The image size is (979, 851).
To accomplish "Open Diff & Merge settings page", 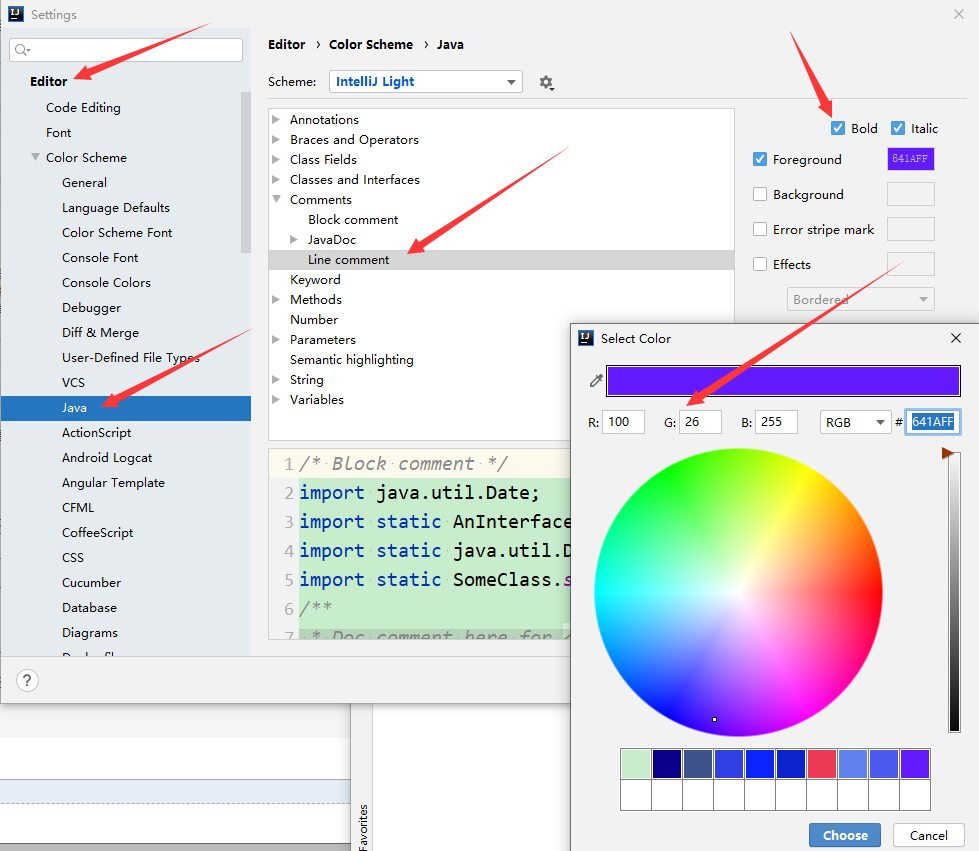I will 100,332.
